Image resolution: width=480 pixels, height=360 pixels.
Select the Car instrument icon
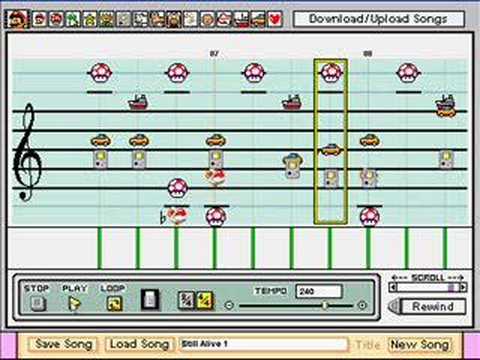pos(258,19)
